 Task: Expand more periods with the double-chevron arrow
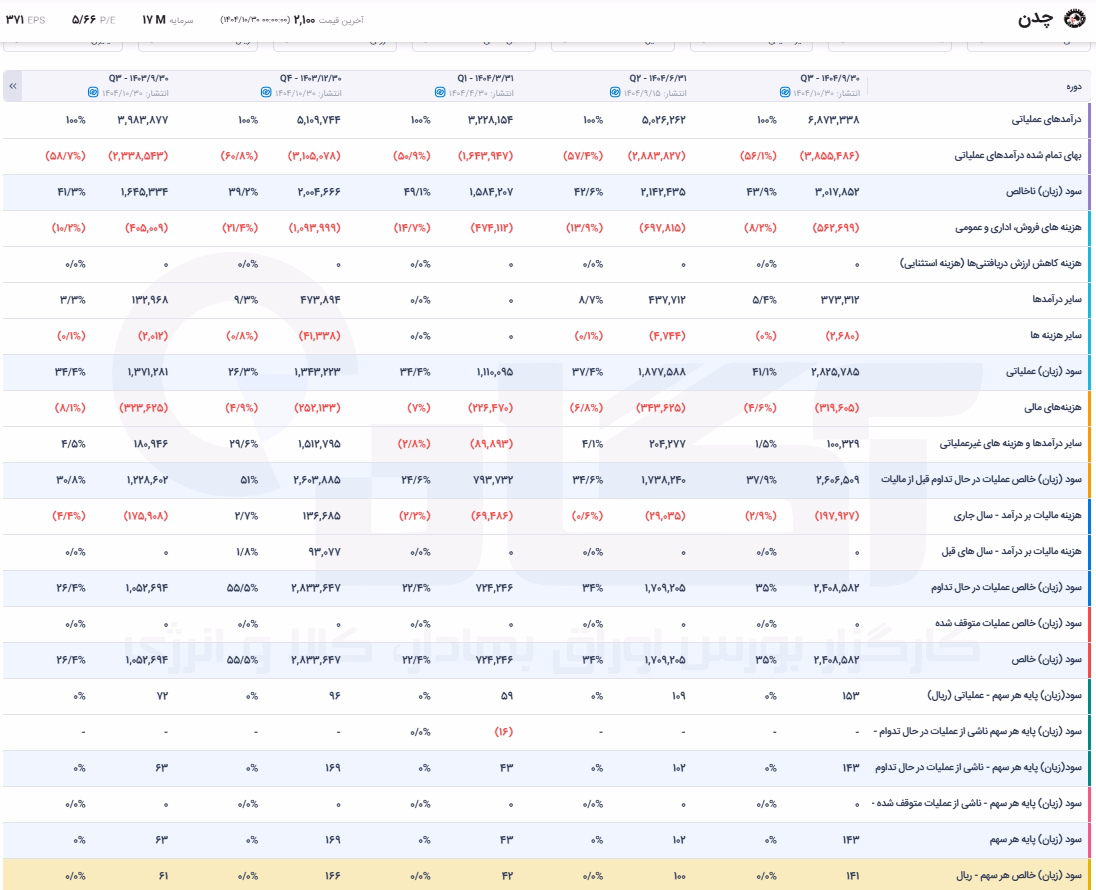pyautogui.click(x=13, y=85)
